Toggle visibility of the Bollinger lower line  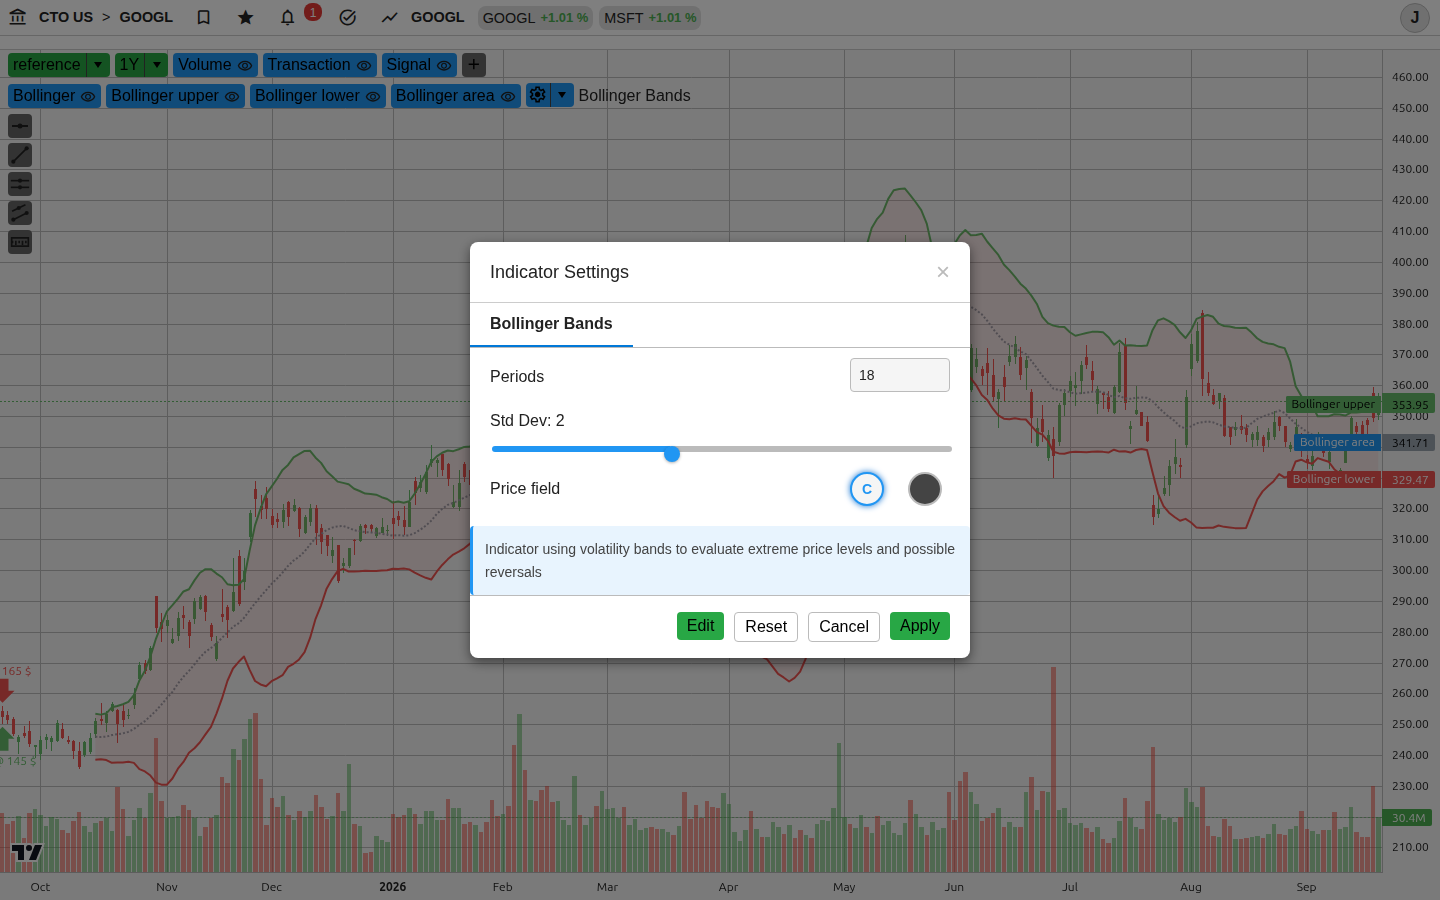(373, 96)
